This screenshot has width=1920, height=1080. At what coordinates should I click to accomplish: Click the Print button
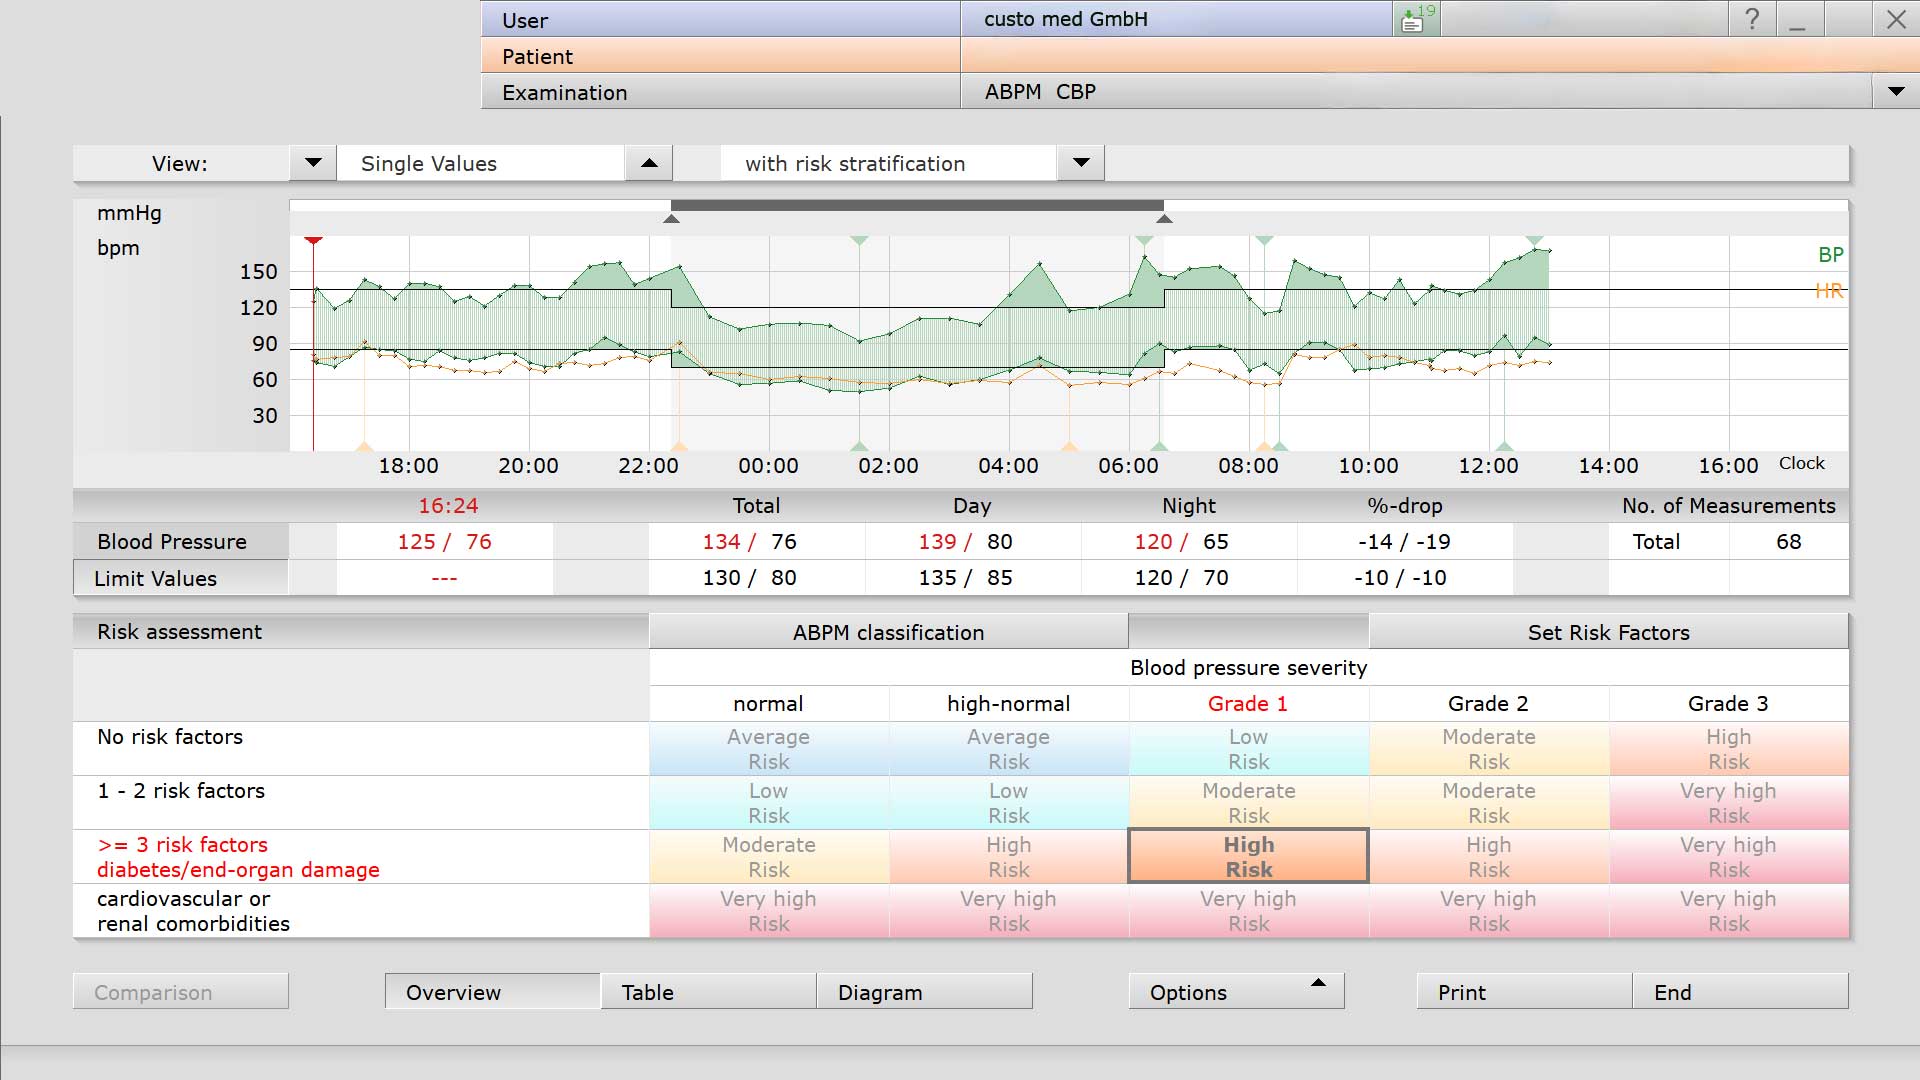tap(1524, 992)
